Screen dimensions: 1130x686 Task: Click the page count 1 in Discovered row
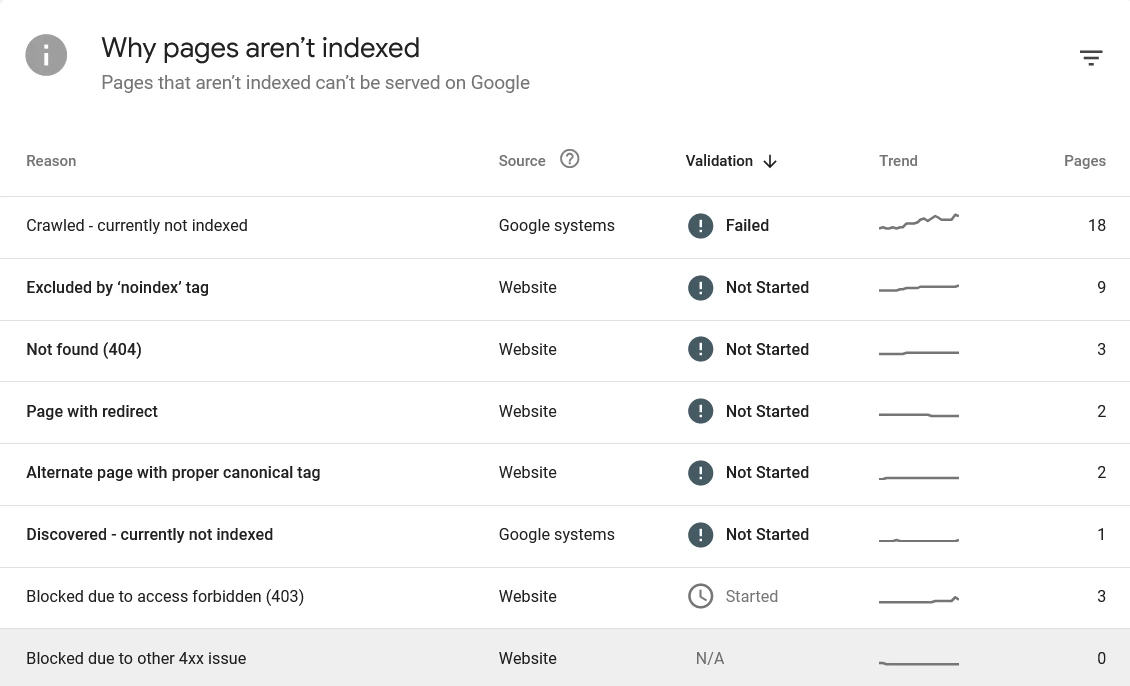pos(1101,535)
